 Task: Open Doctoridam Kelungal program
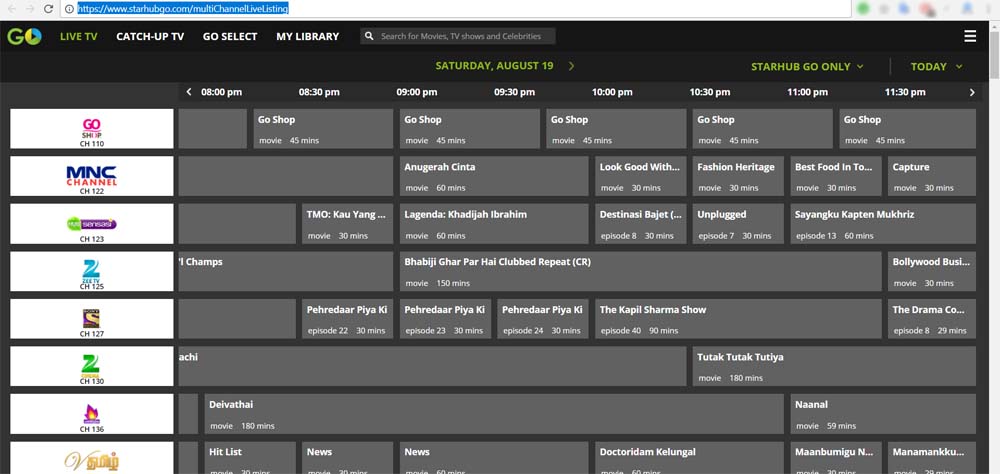[690, 458]
